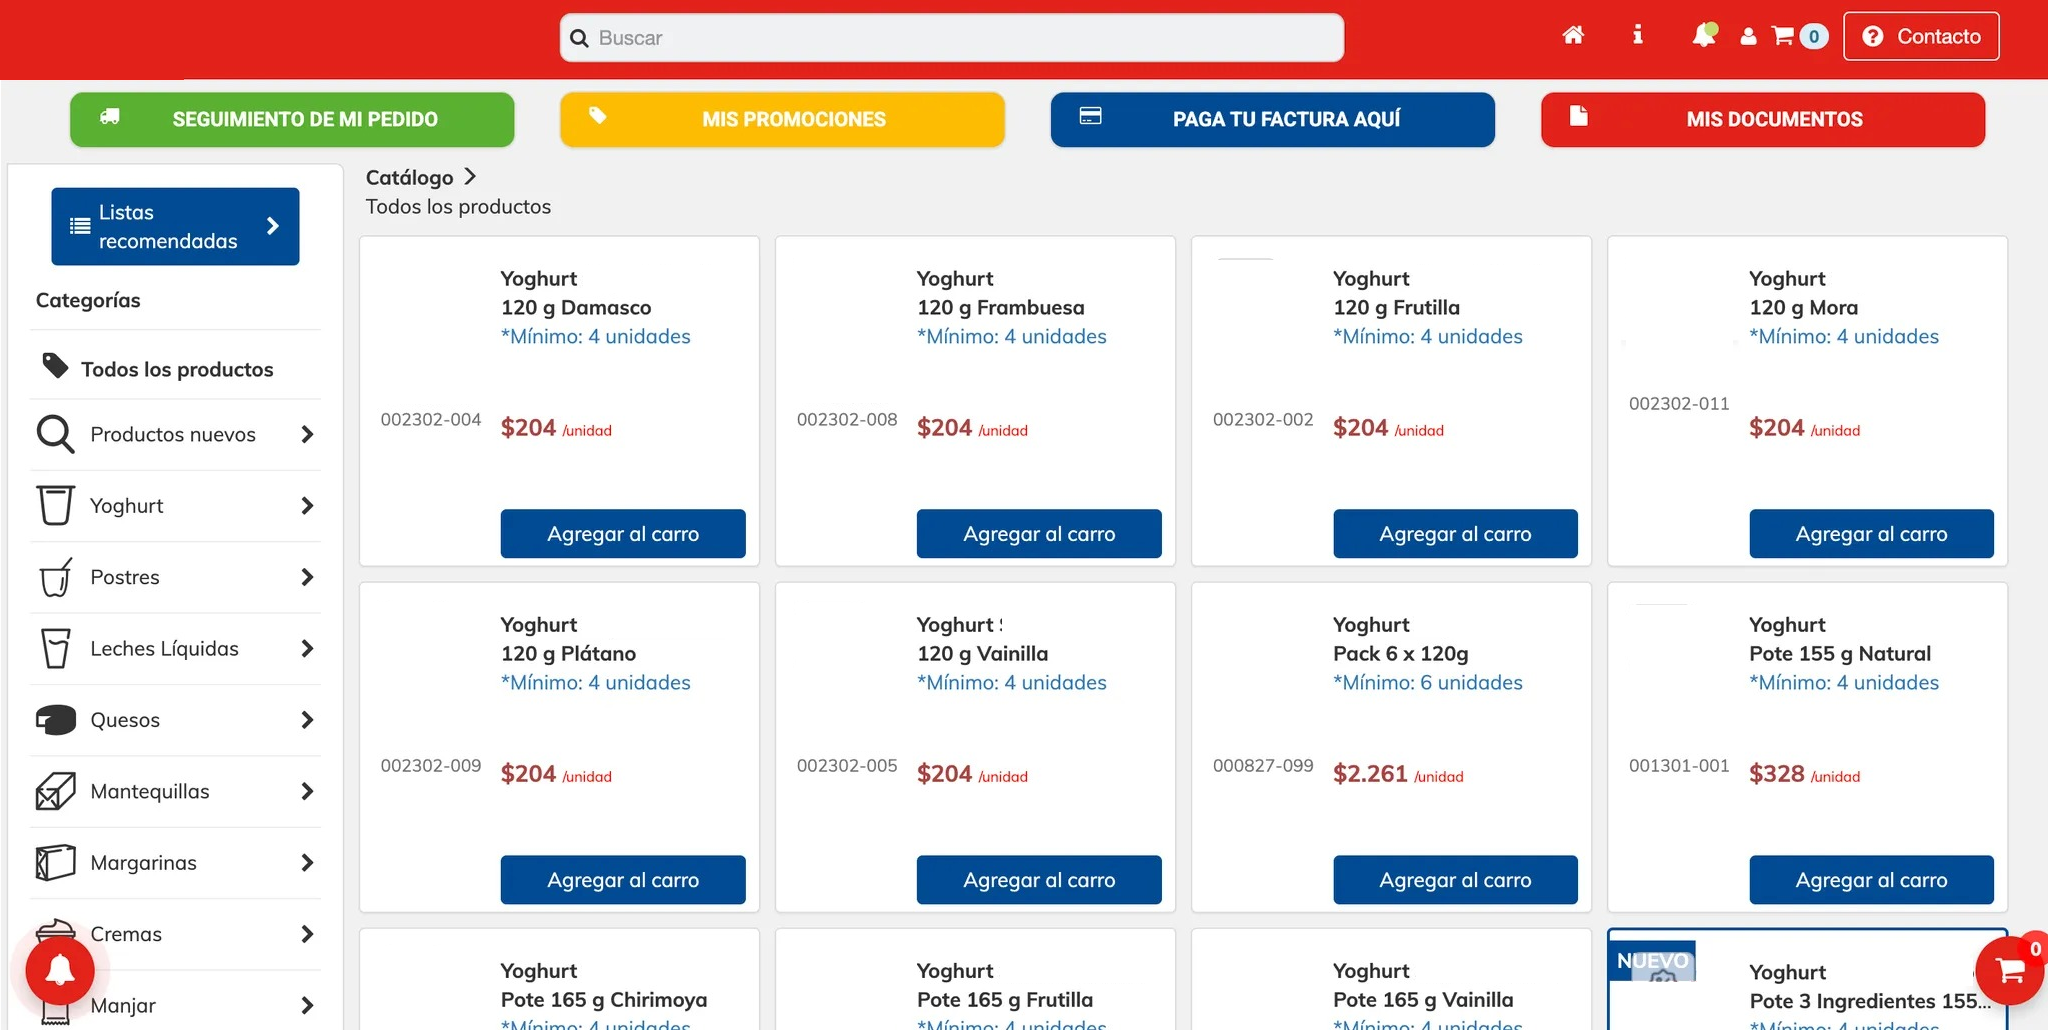Open notifications bell in top header

tap(1703, 36)
